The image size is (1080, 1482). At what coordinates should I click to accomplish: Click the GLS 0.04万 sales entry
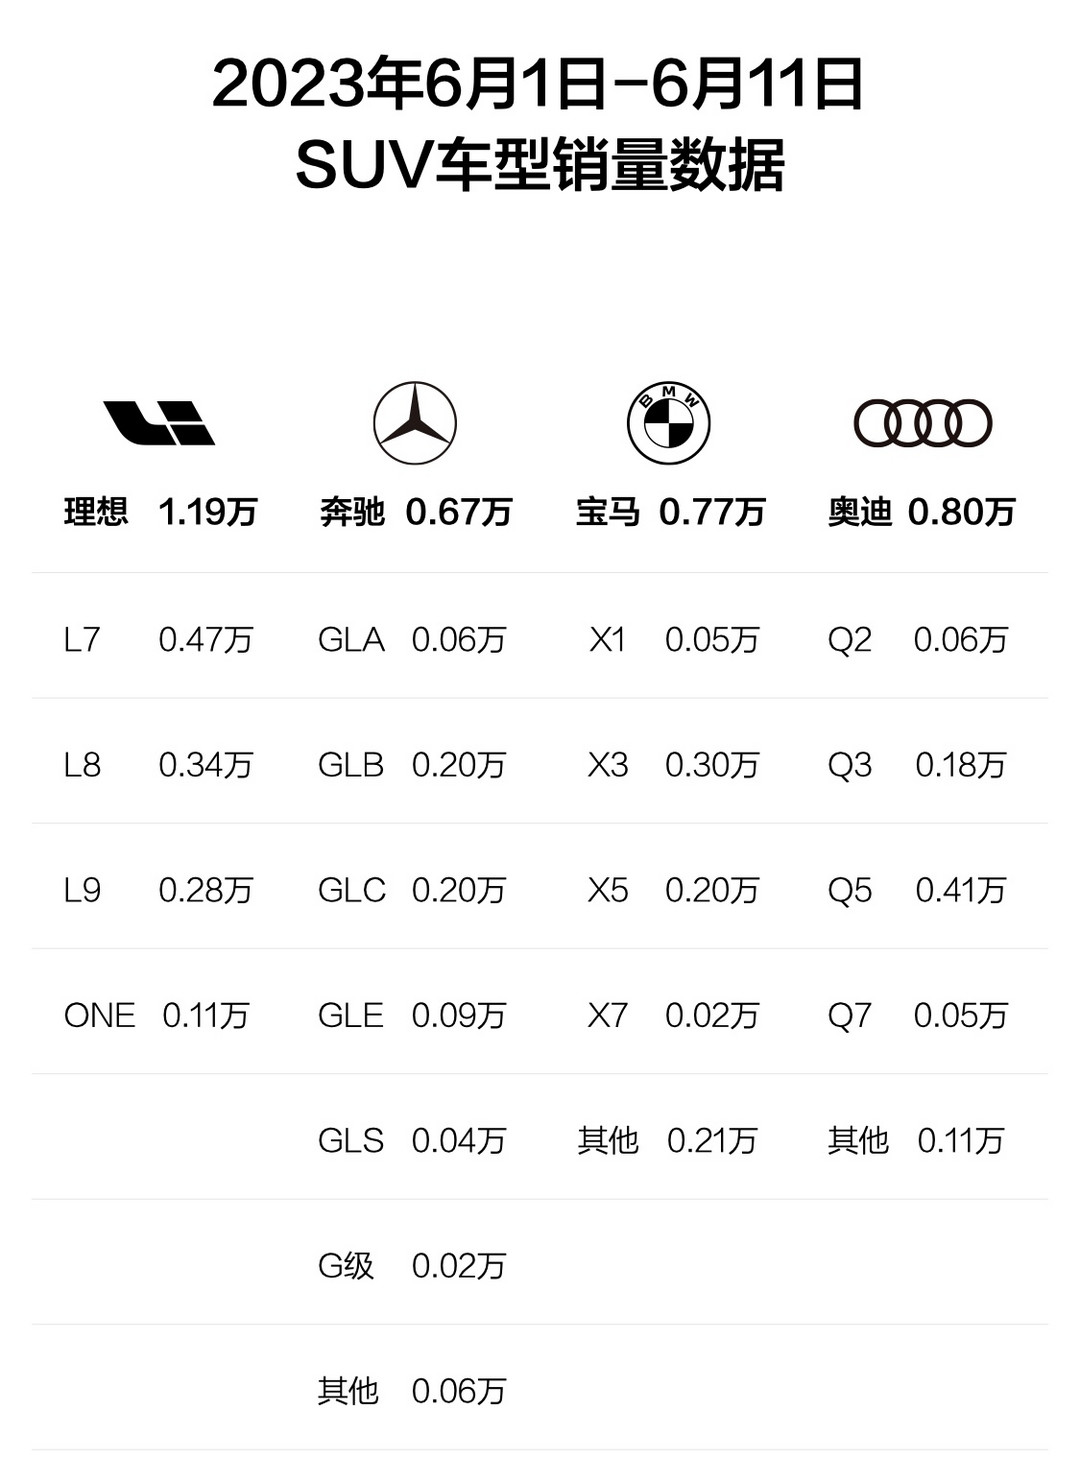coord(412,1140)
